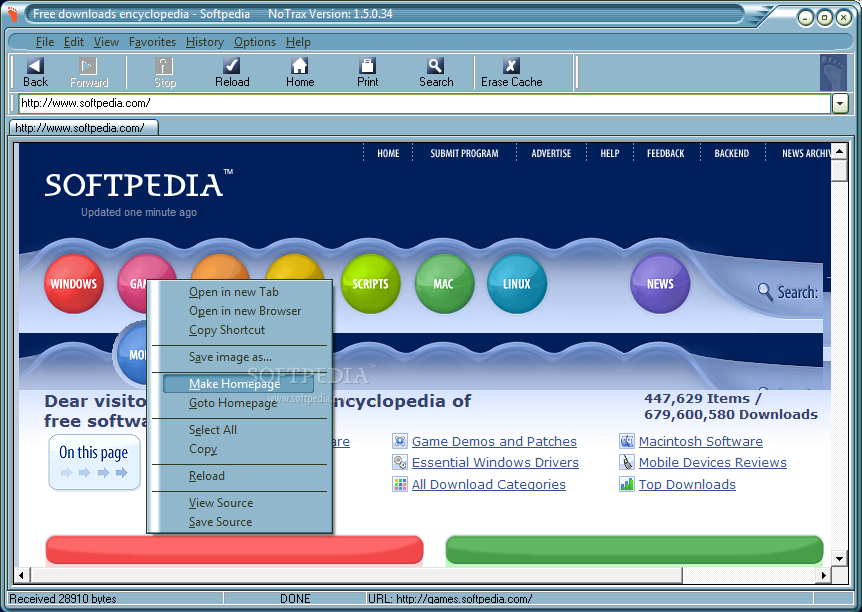Open the Options menu

point(255,42)
